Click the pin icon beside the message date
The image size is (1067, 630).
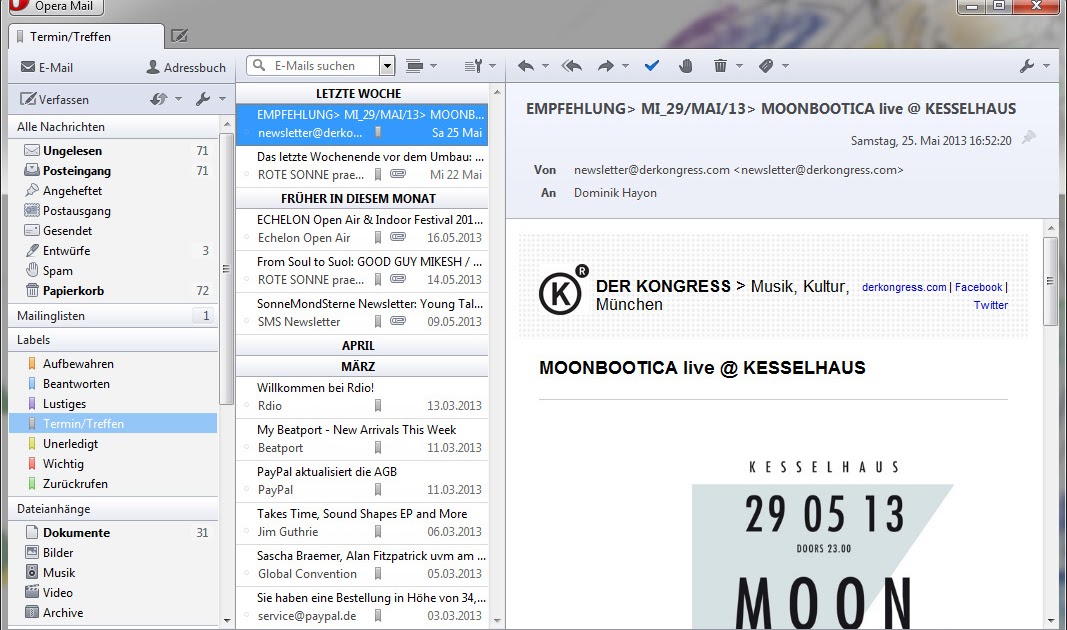[x=1029, y=137]
